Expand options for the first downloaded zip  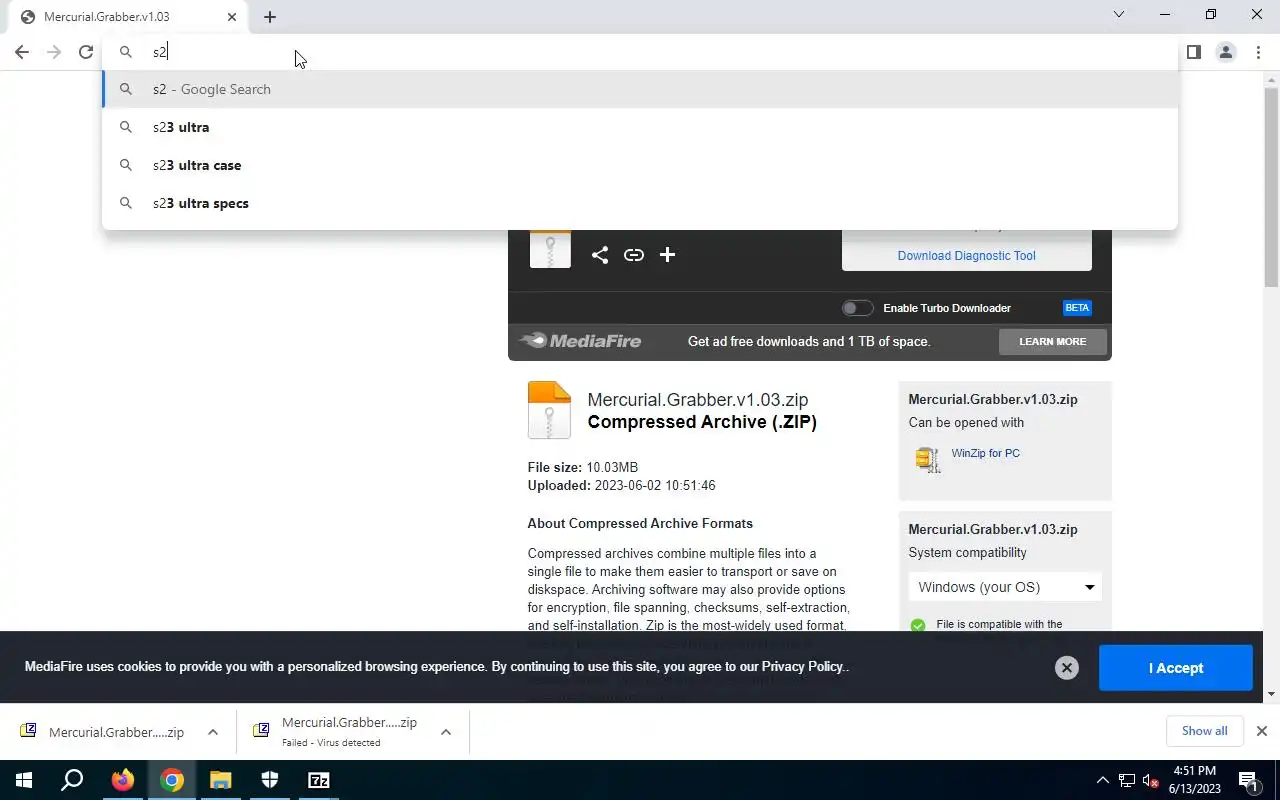(213, 732)
